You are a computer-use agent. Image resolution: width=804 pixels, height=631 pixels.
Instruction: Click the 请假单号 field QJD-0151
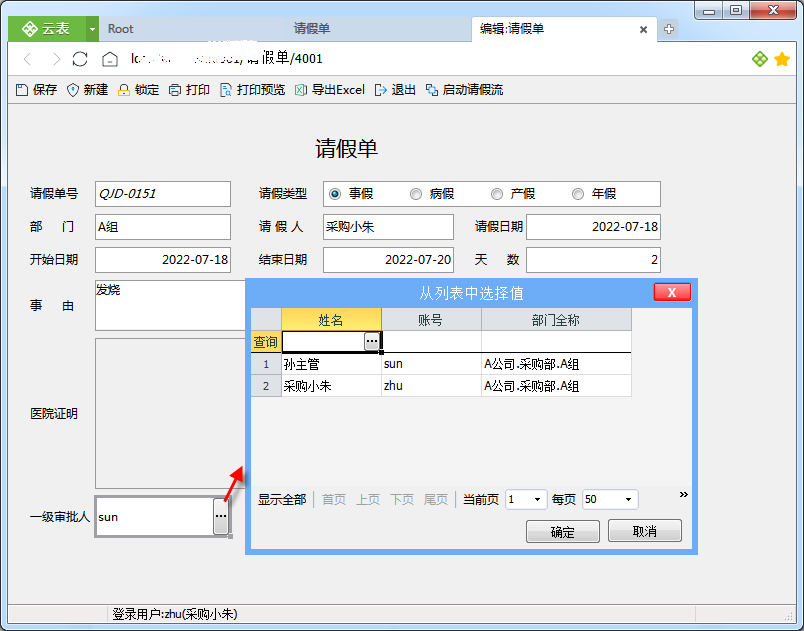(163, 194)
